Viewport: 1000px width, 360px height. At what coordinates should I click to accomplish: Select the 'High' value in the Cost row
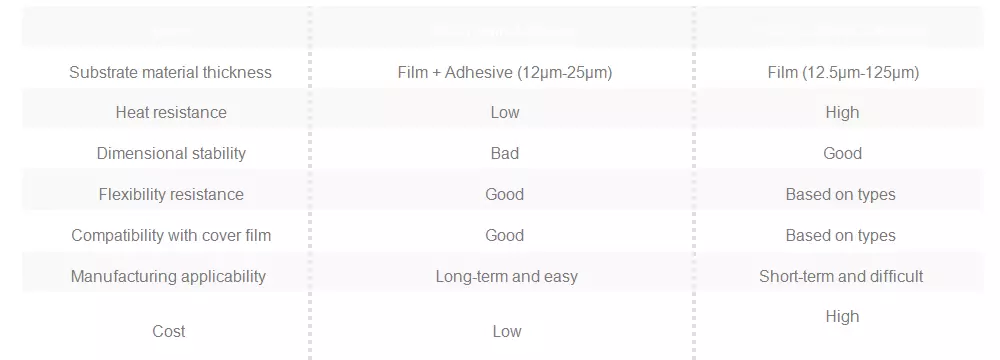click(842, 317)
